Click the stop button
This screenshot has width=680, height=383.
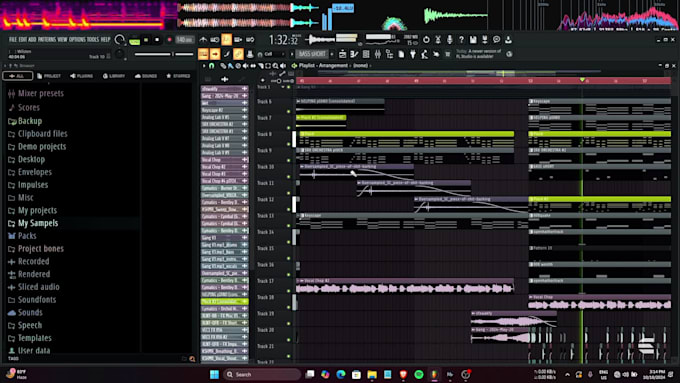[x=157, y=40]
